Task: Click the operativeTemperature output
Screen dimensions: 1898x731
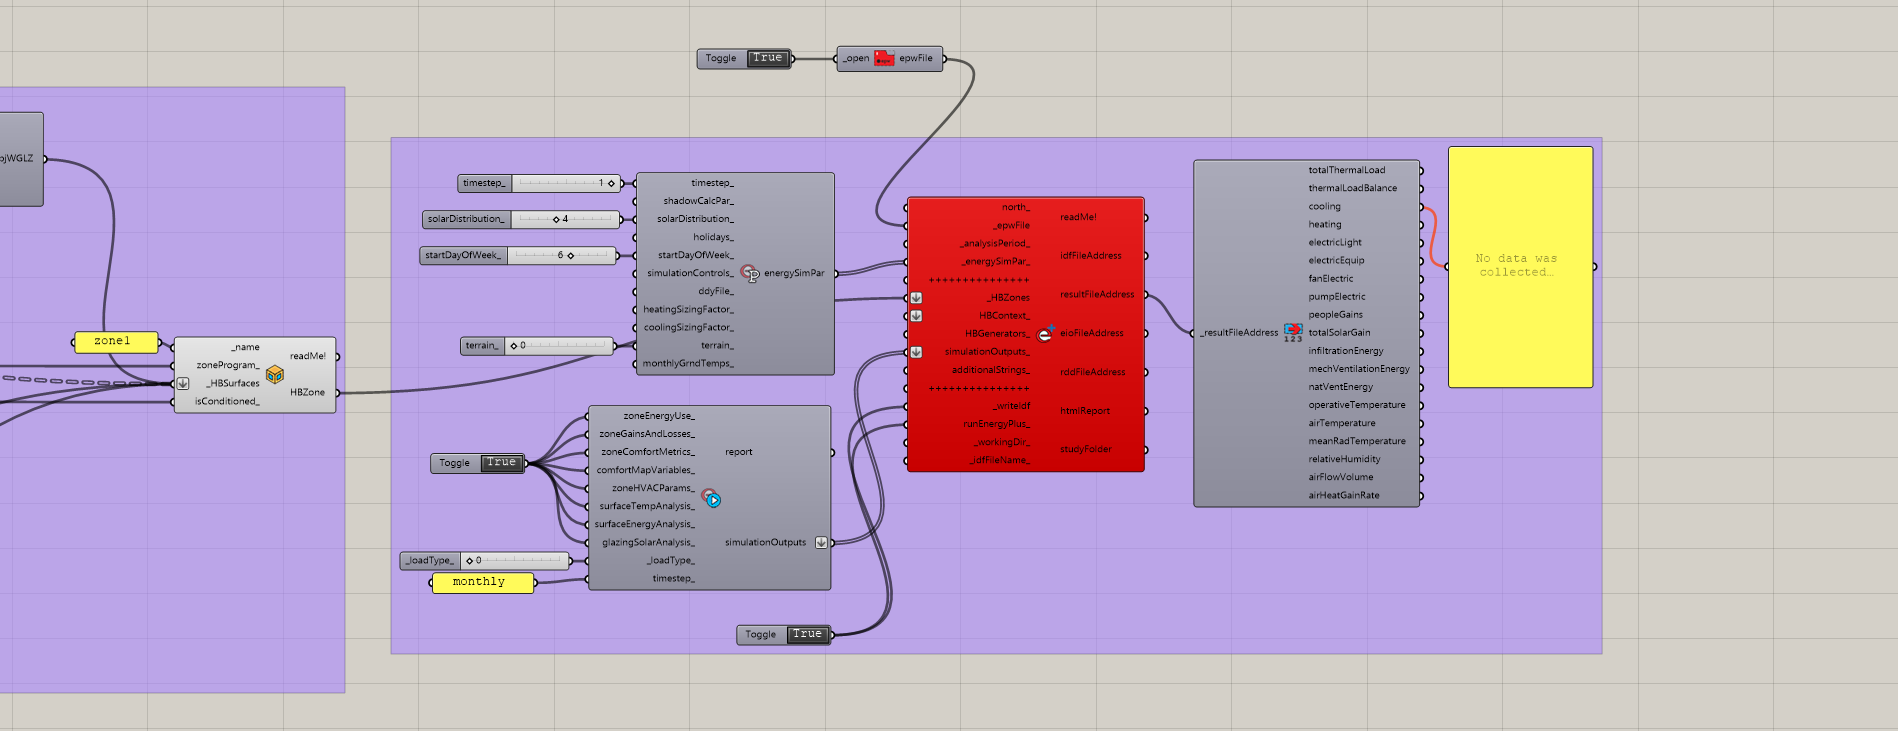Action: (x=1356, y=405)
